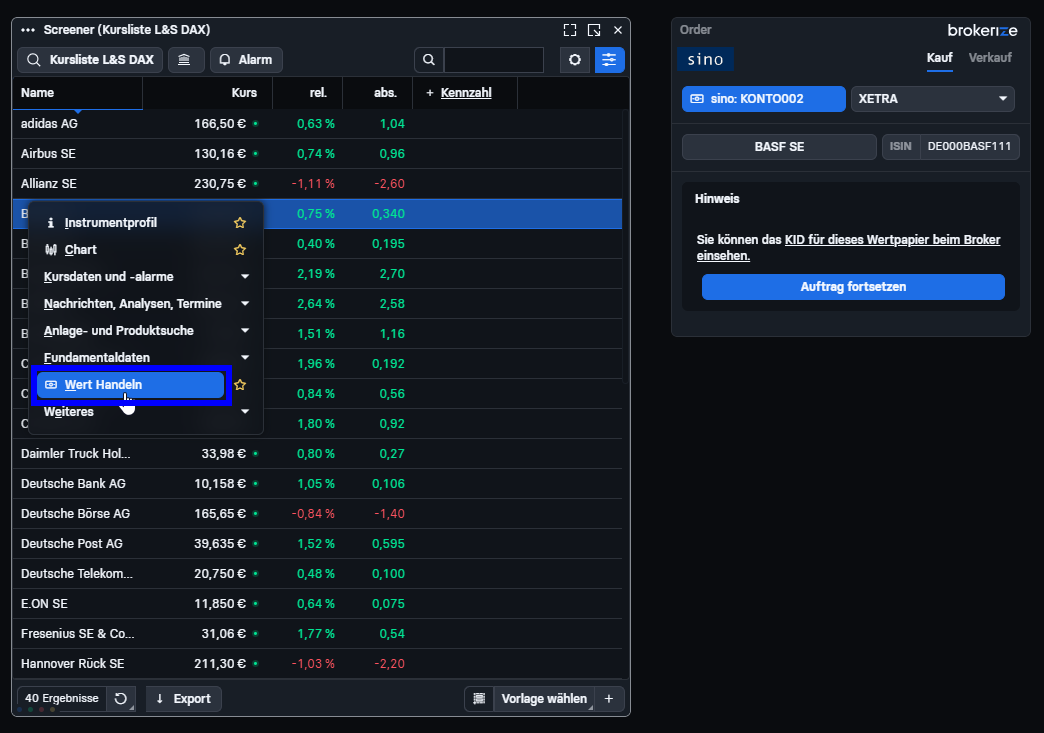Image resolution: width=1044 pixels, height=733 pixels.
Task: Open Kursliste L&S DAX list selector
Action: click(90, 60)
